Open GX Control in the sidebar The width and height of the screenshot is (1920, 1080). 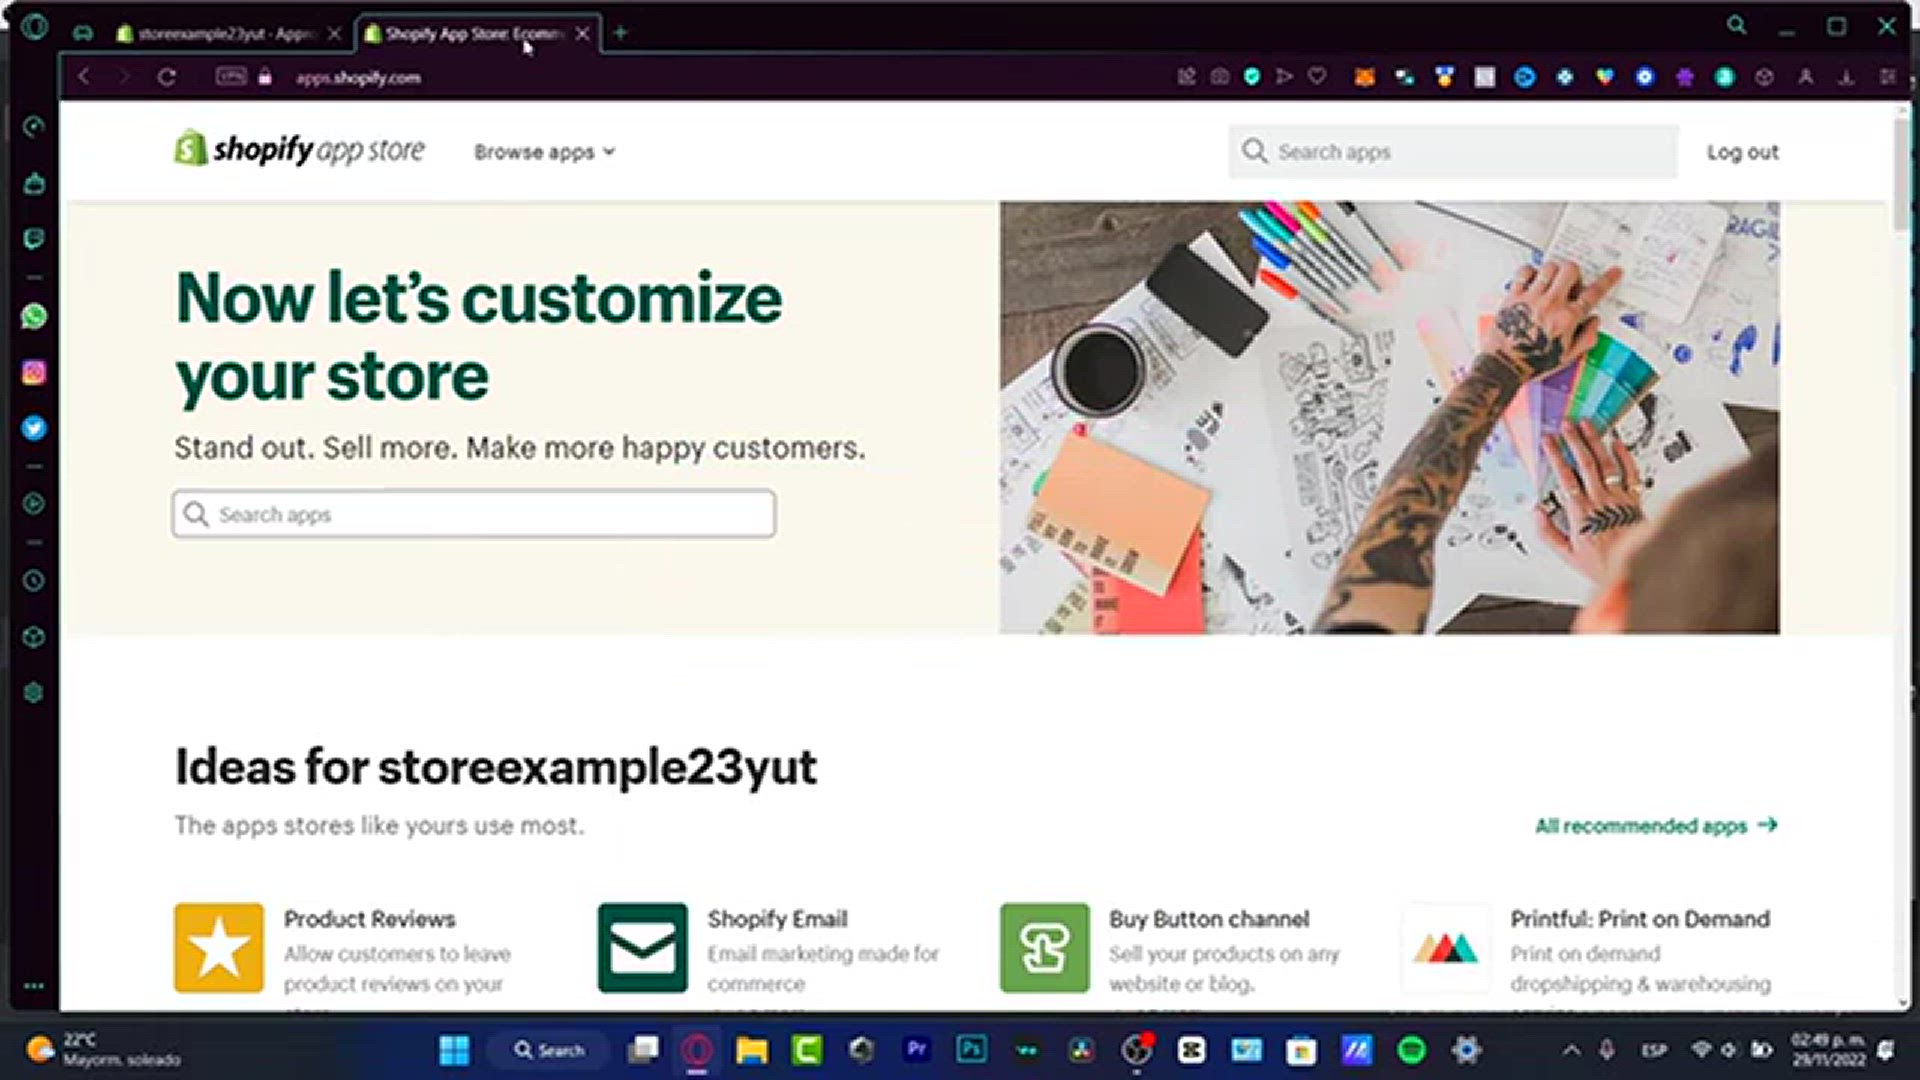(x=34, y=127)
